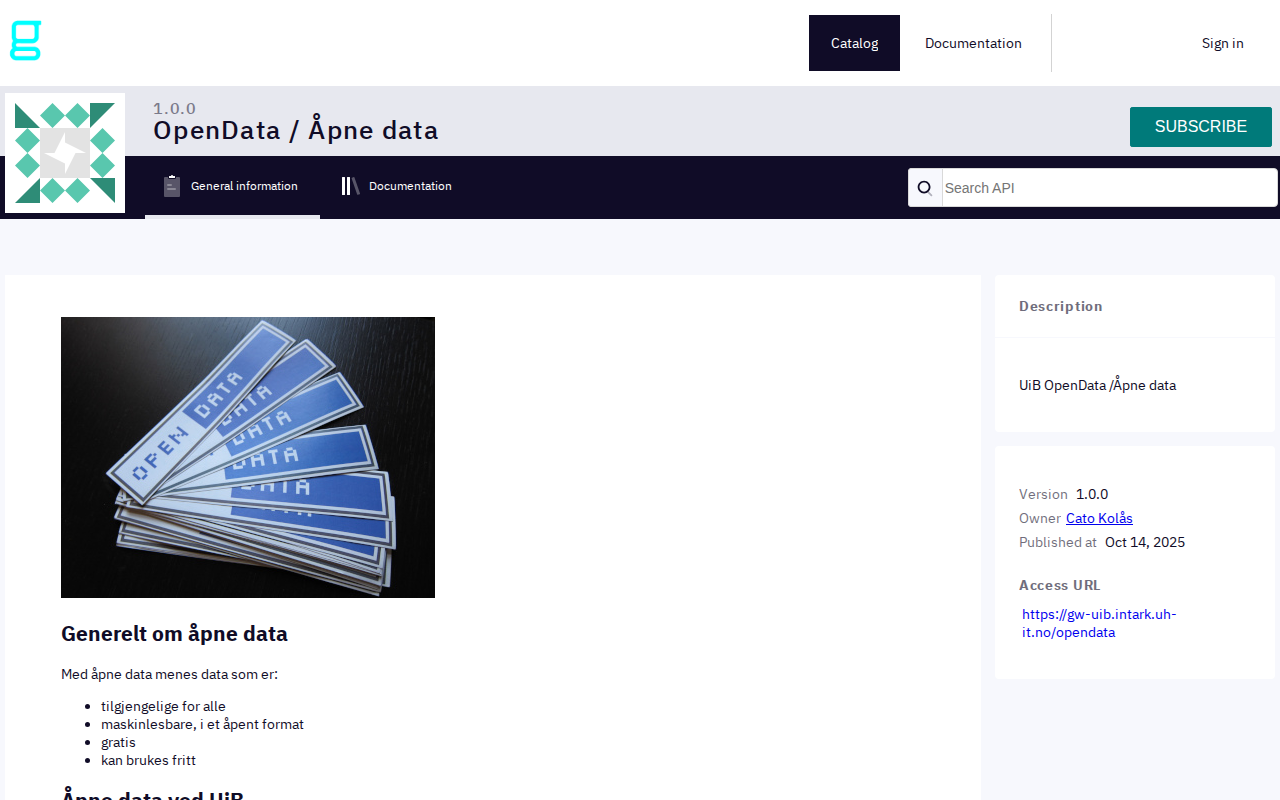Click the Documentation pages icon
Viewport: 1280px width, 800px height.
(x=349, y=185)
